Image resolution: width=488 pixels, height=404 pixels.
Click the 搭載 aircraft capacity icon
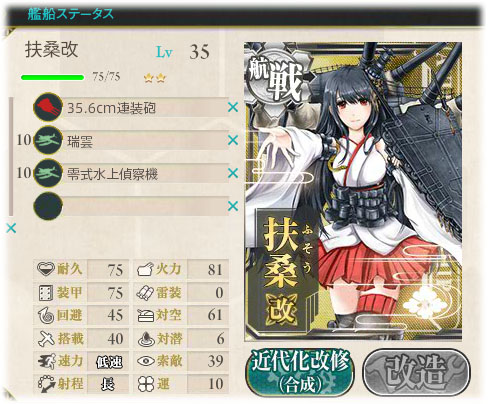(x=46, y=338)
